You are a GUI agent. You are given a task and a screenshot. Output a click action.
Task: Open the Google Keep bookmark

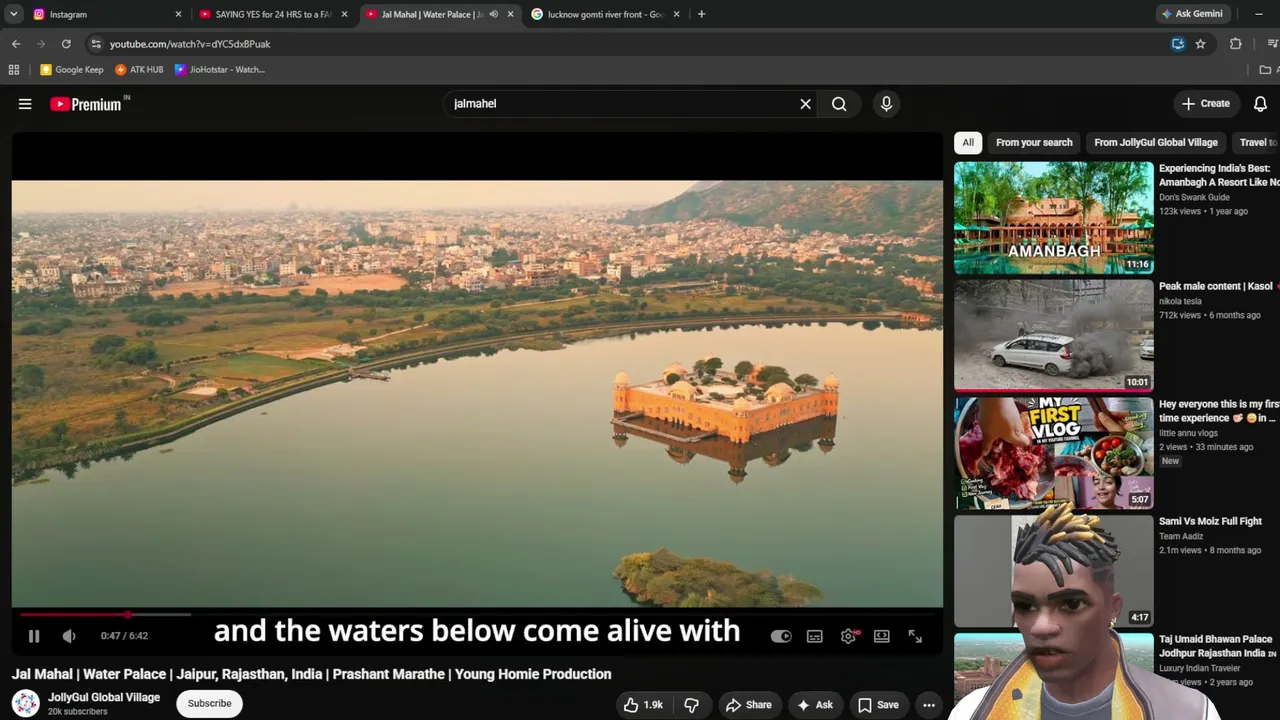pyautogui.click(x=72, y=70)
